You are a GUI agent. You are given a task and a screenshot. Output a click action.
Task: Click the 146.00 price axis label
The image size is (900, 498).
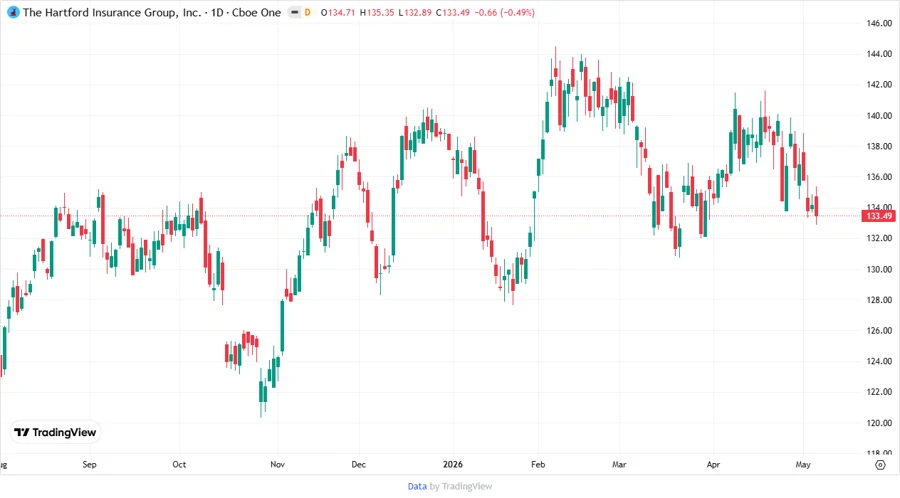879,23
